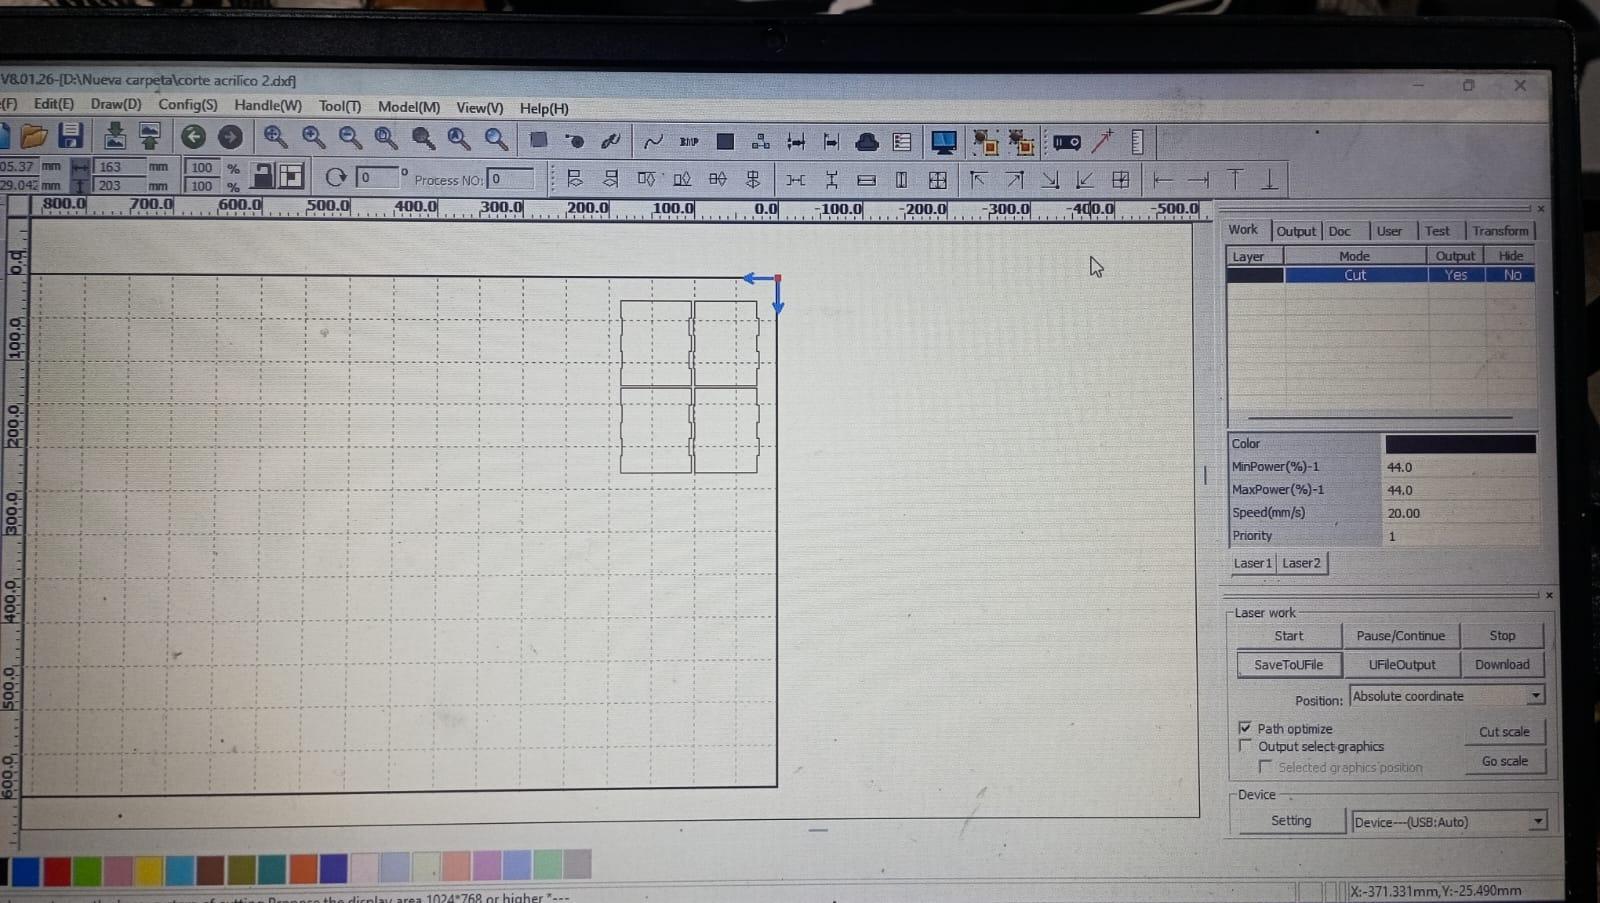This screenshot has width=1600, height=903.
Task: Switch to the Output tab
Action: (x=1296, y=231)
